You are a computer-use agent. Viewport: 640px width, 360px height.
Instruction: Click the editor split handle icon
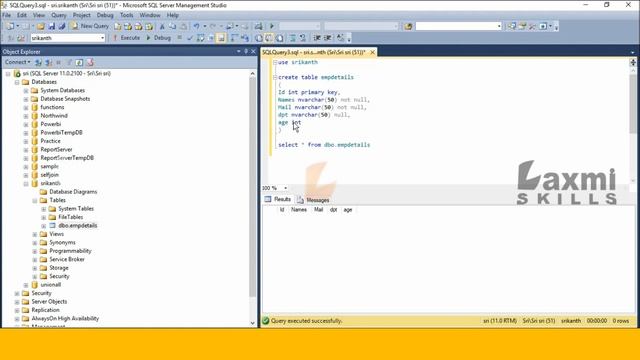click(633, 62)
